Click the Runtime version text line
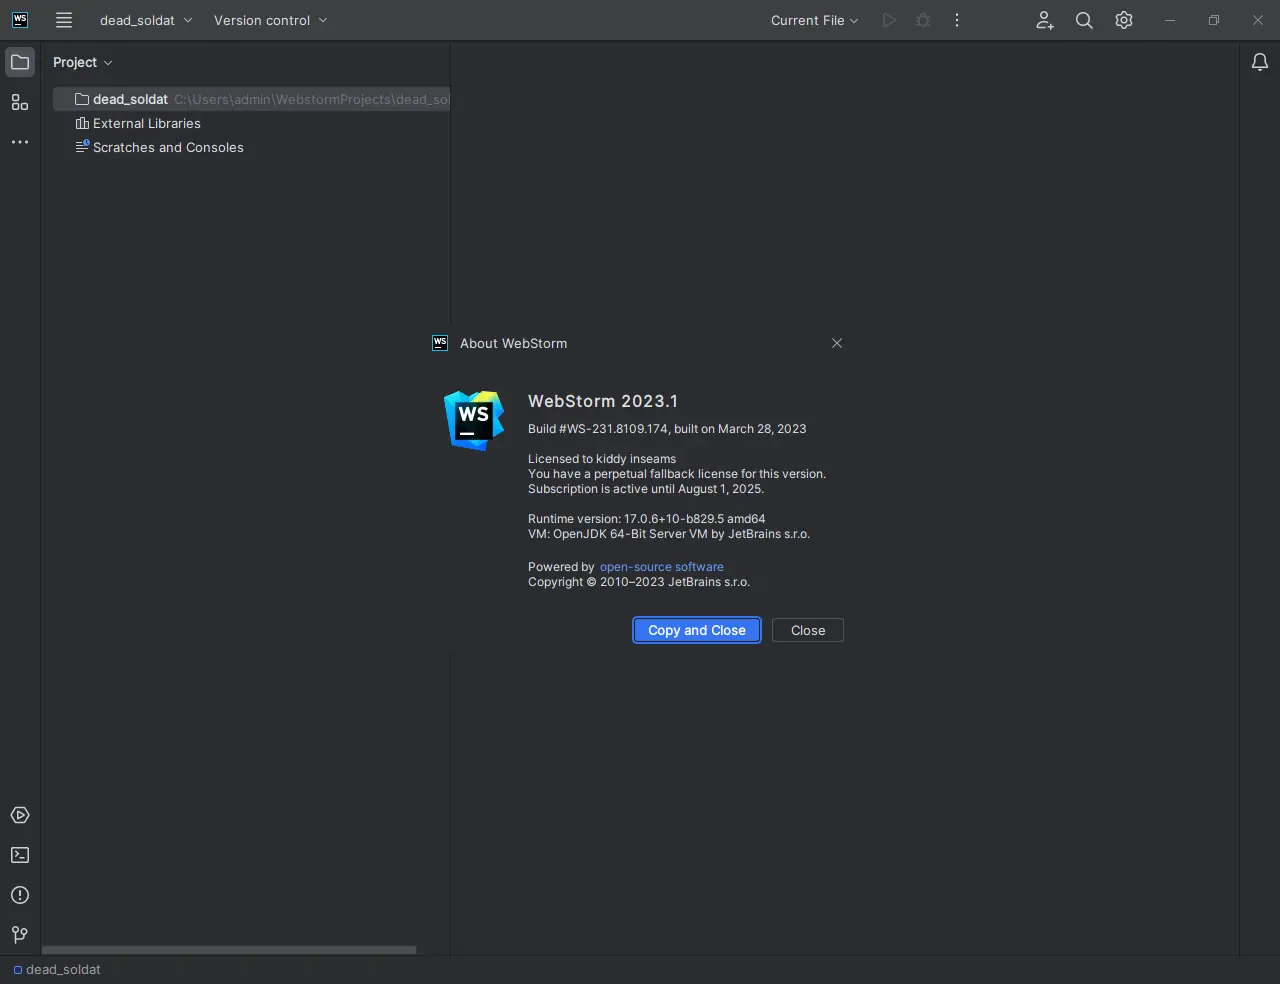The width and height of the screenshot is (1280, 984). 647,519
